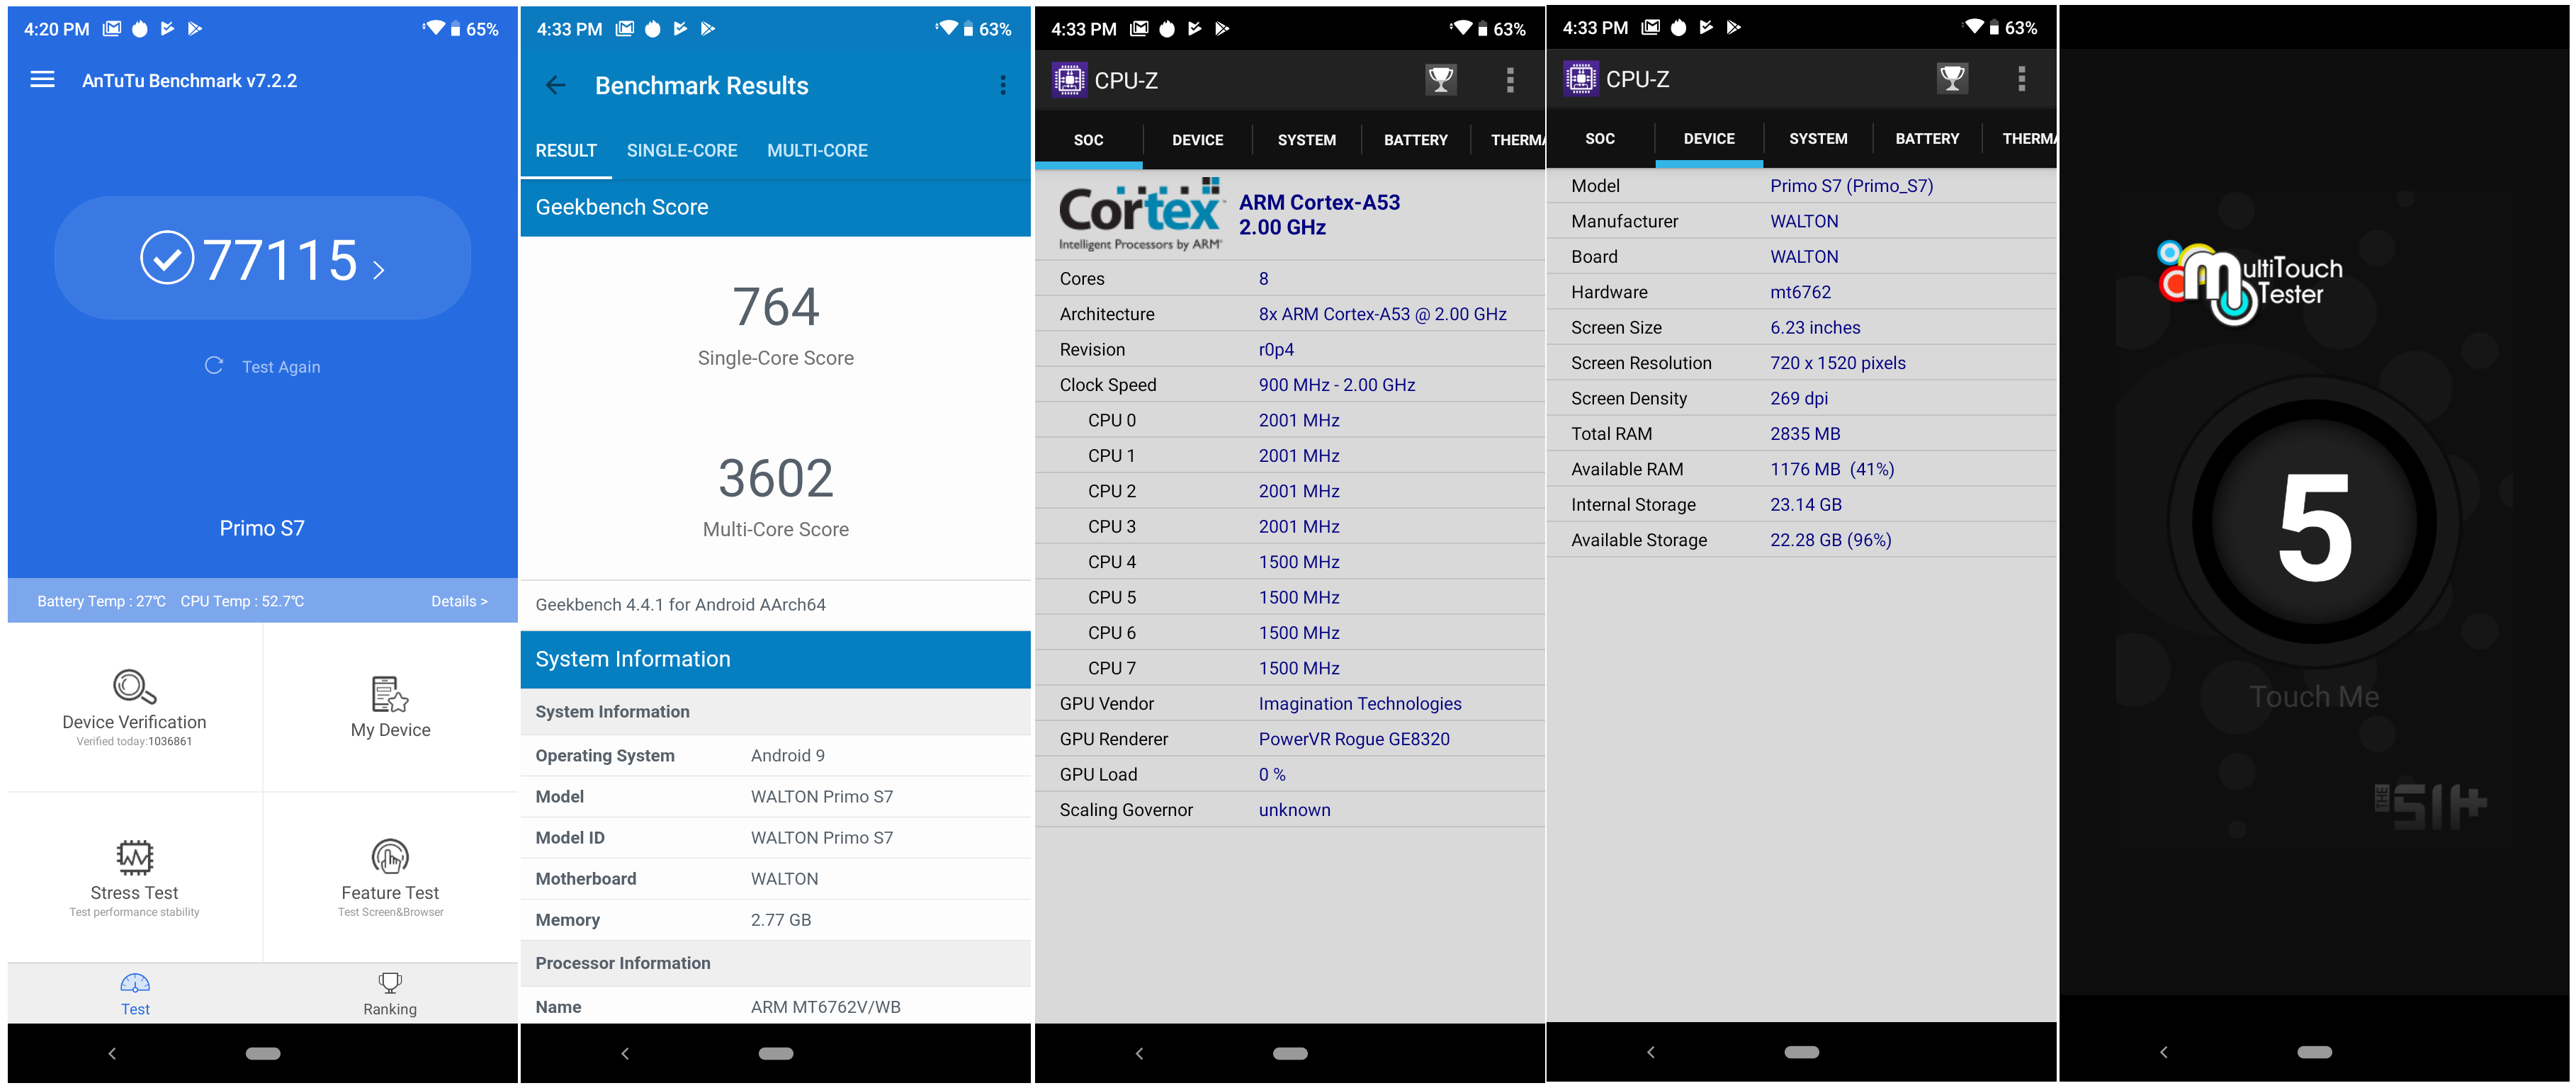Open AnTuTu Ranking bottom tab
This screenshot has height=1088, width=2576.
point(390,994)
